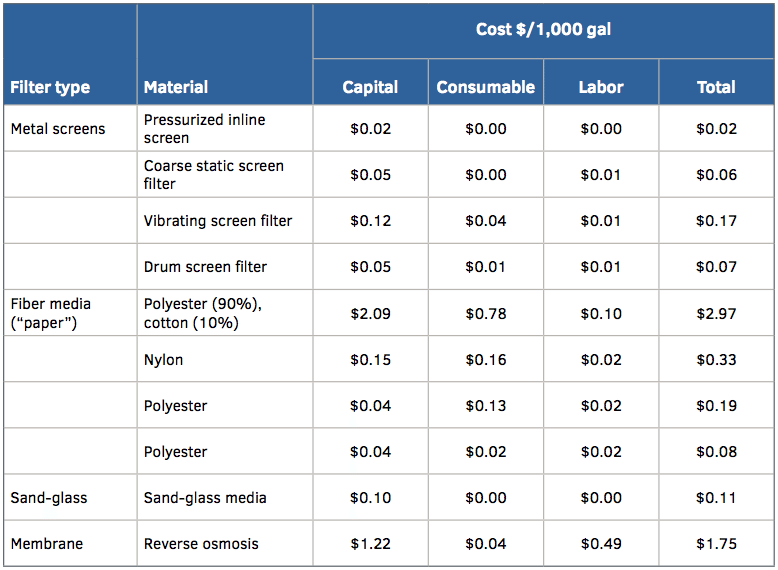Image resolution: width=778 pixels, height=570 pixels.
Task: Click the "Fiber media ("paper")" cell
Action: pos(51,313)
